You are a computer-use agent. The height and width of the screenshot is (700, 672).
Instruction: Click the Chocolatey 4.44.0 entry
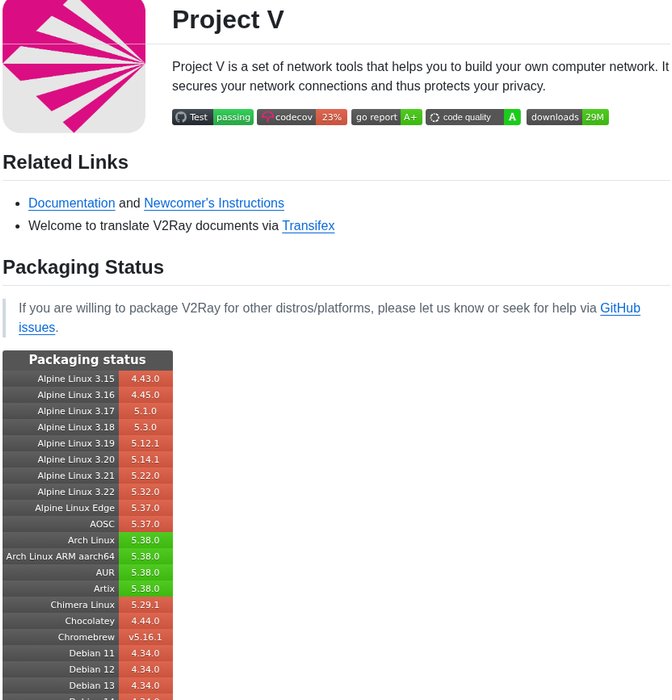[x=145, y=621]
